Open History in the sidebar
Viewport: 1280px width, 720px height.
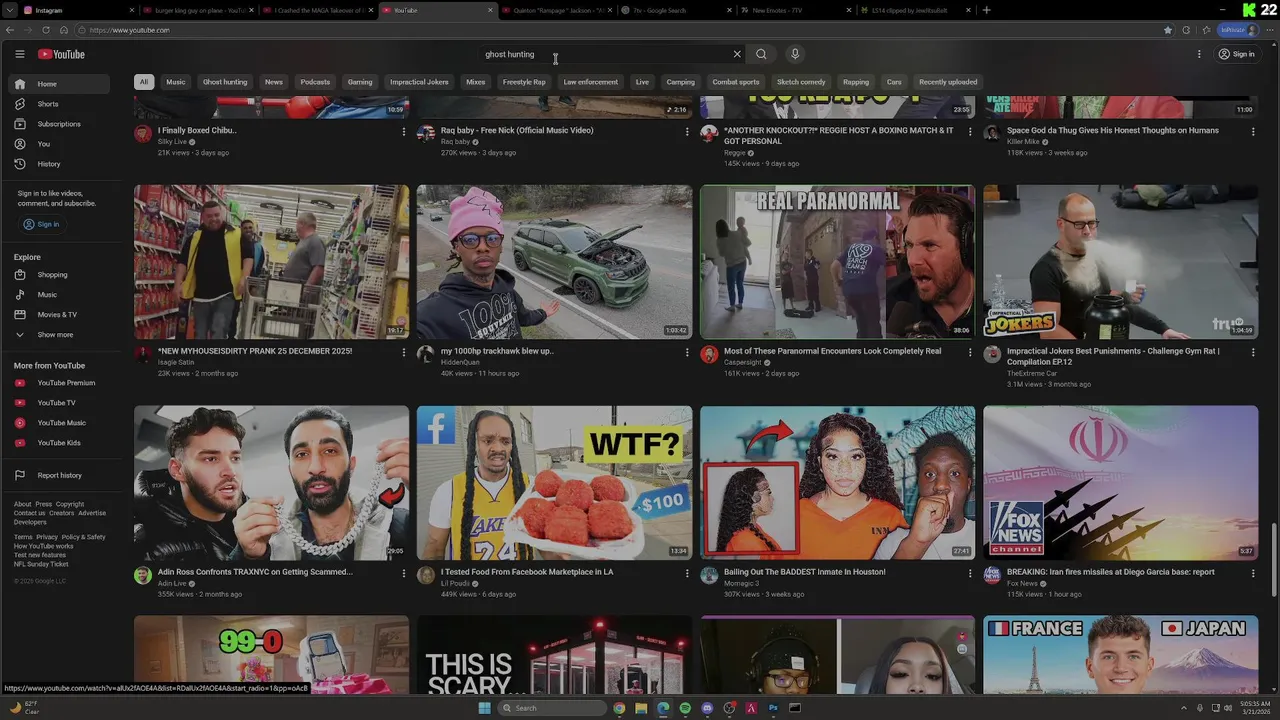click(60, 164)
